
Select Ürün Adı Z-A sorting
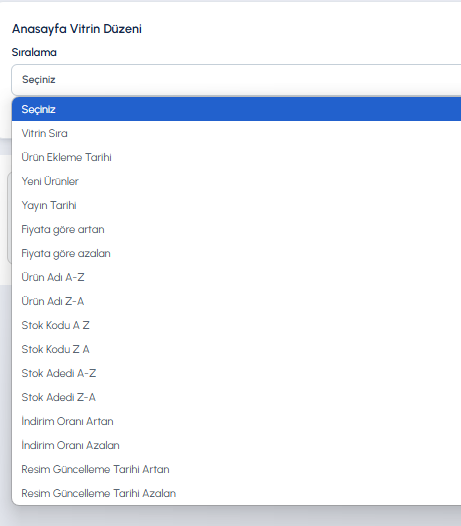237,301
